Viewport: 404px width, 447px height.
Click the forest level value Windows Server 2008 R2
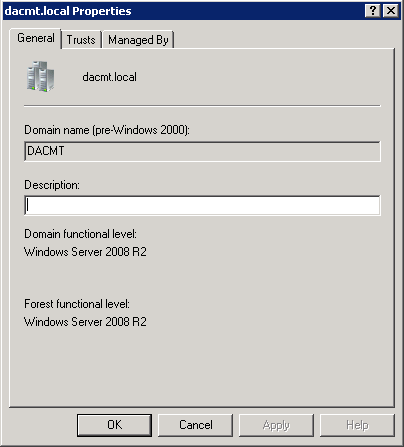pos(85,322)
